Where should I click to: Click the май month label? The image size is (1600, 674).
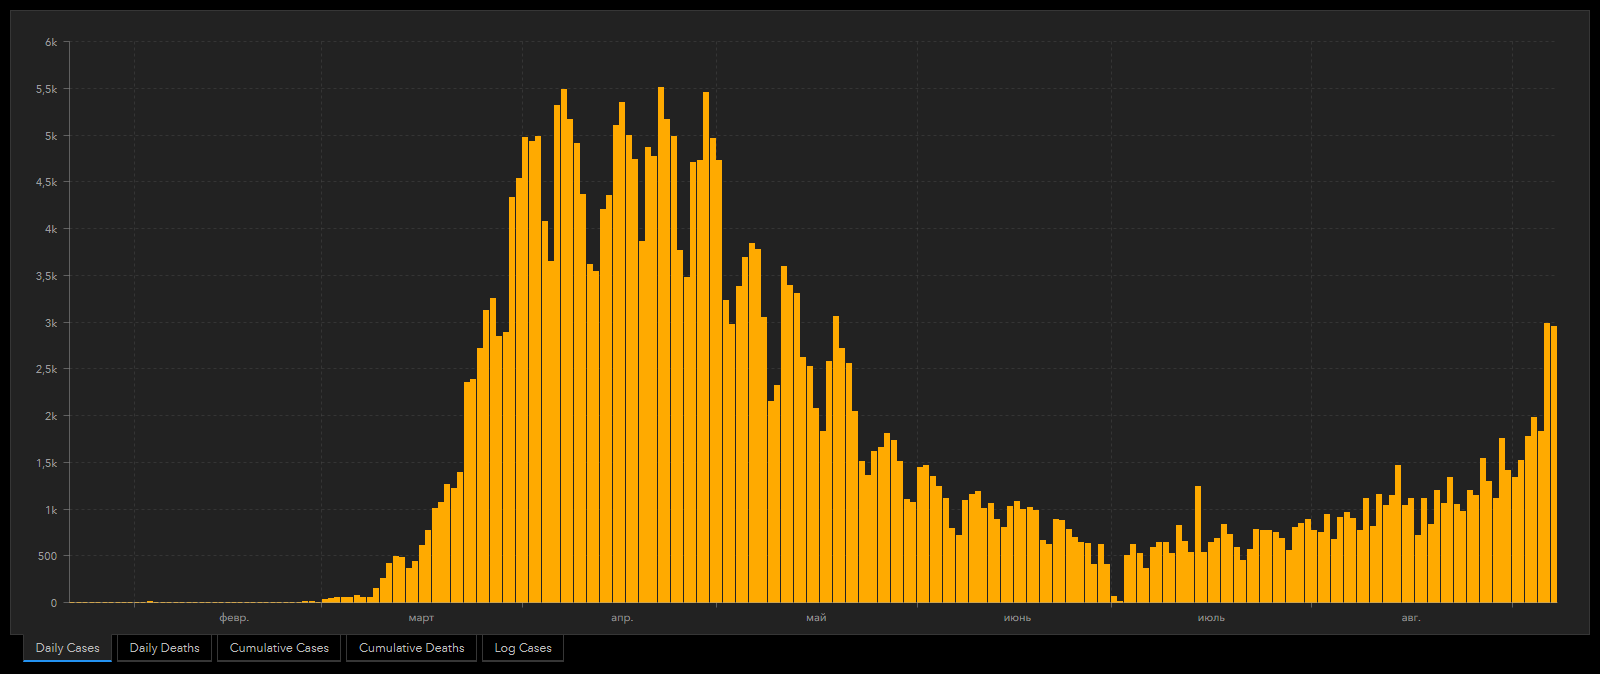[816, 618]
